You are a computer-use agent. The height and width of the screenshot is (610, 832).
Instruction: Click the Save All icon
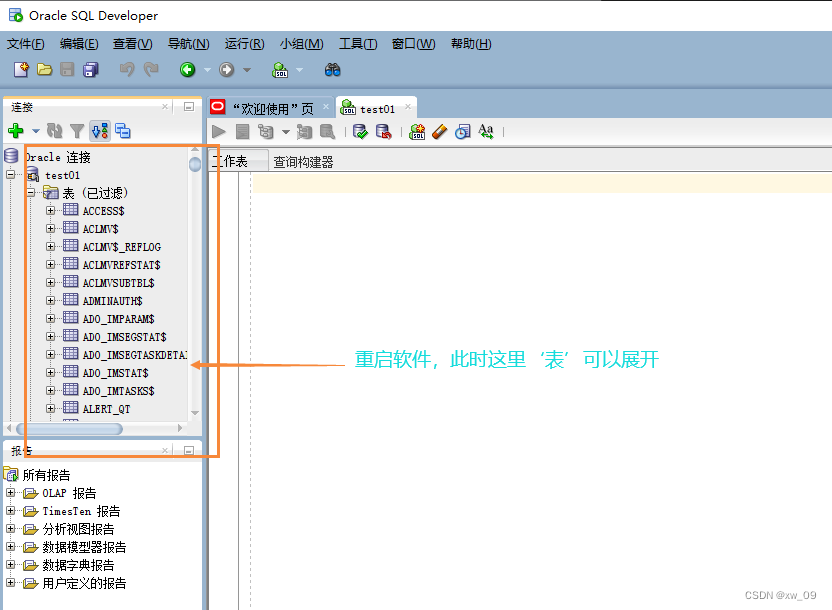point(91,69)
